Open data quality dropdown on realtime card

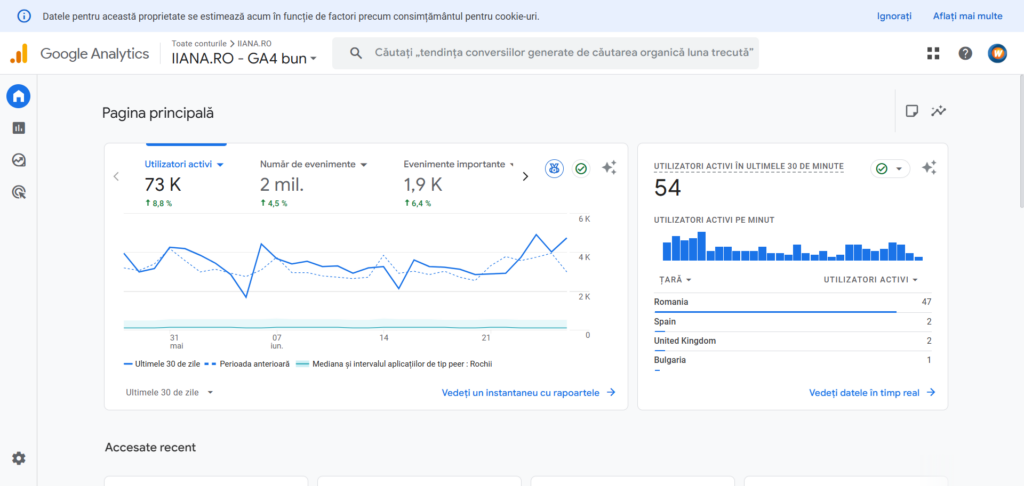click(890, 169)
